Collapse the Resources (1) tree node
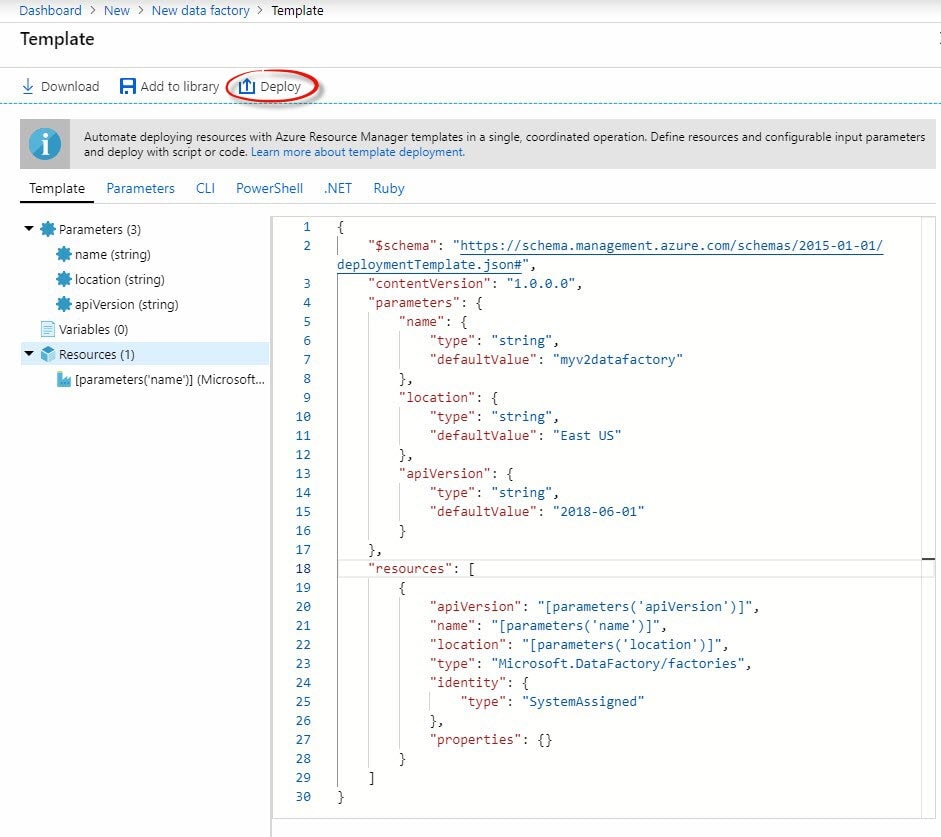 [x=29, y=353]
